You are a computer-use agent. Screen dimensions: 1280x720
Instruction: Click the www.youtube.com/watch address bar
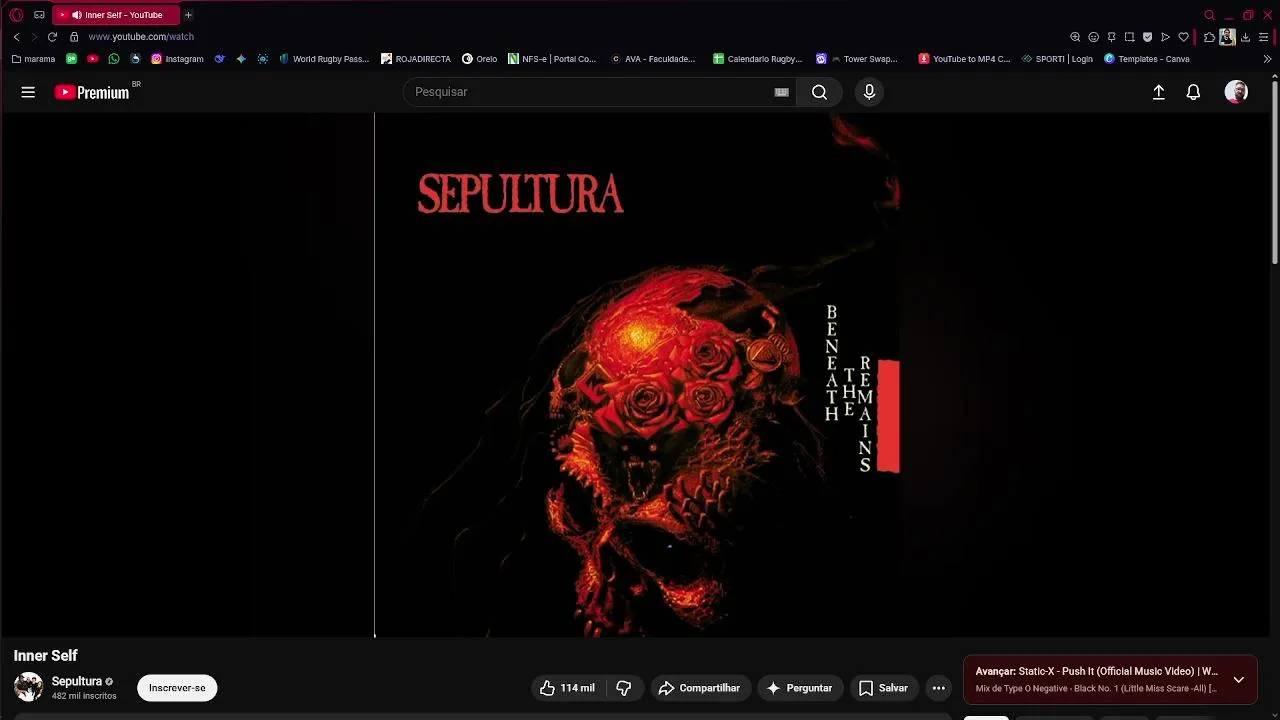(x=141, y=37)
